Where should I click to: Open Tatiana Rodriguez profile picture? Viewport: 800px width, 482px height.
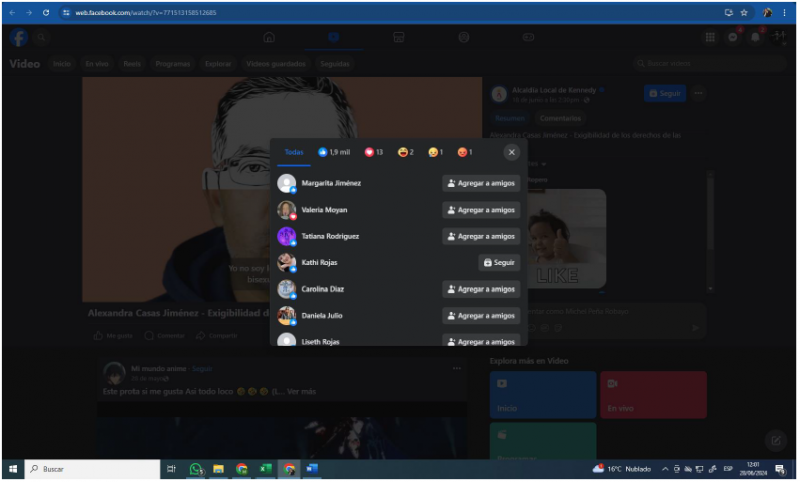[287, 237]
